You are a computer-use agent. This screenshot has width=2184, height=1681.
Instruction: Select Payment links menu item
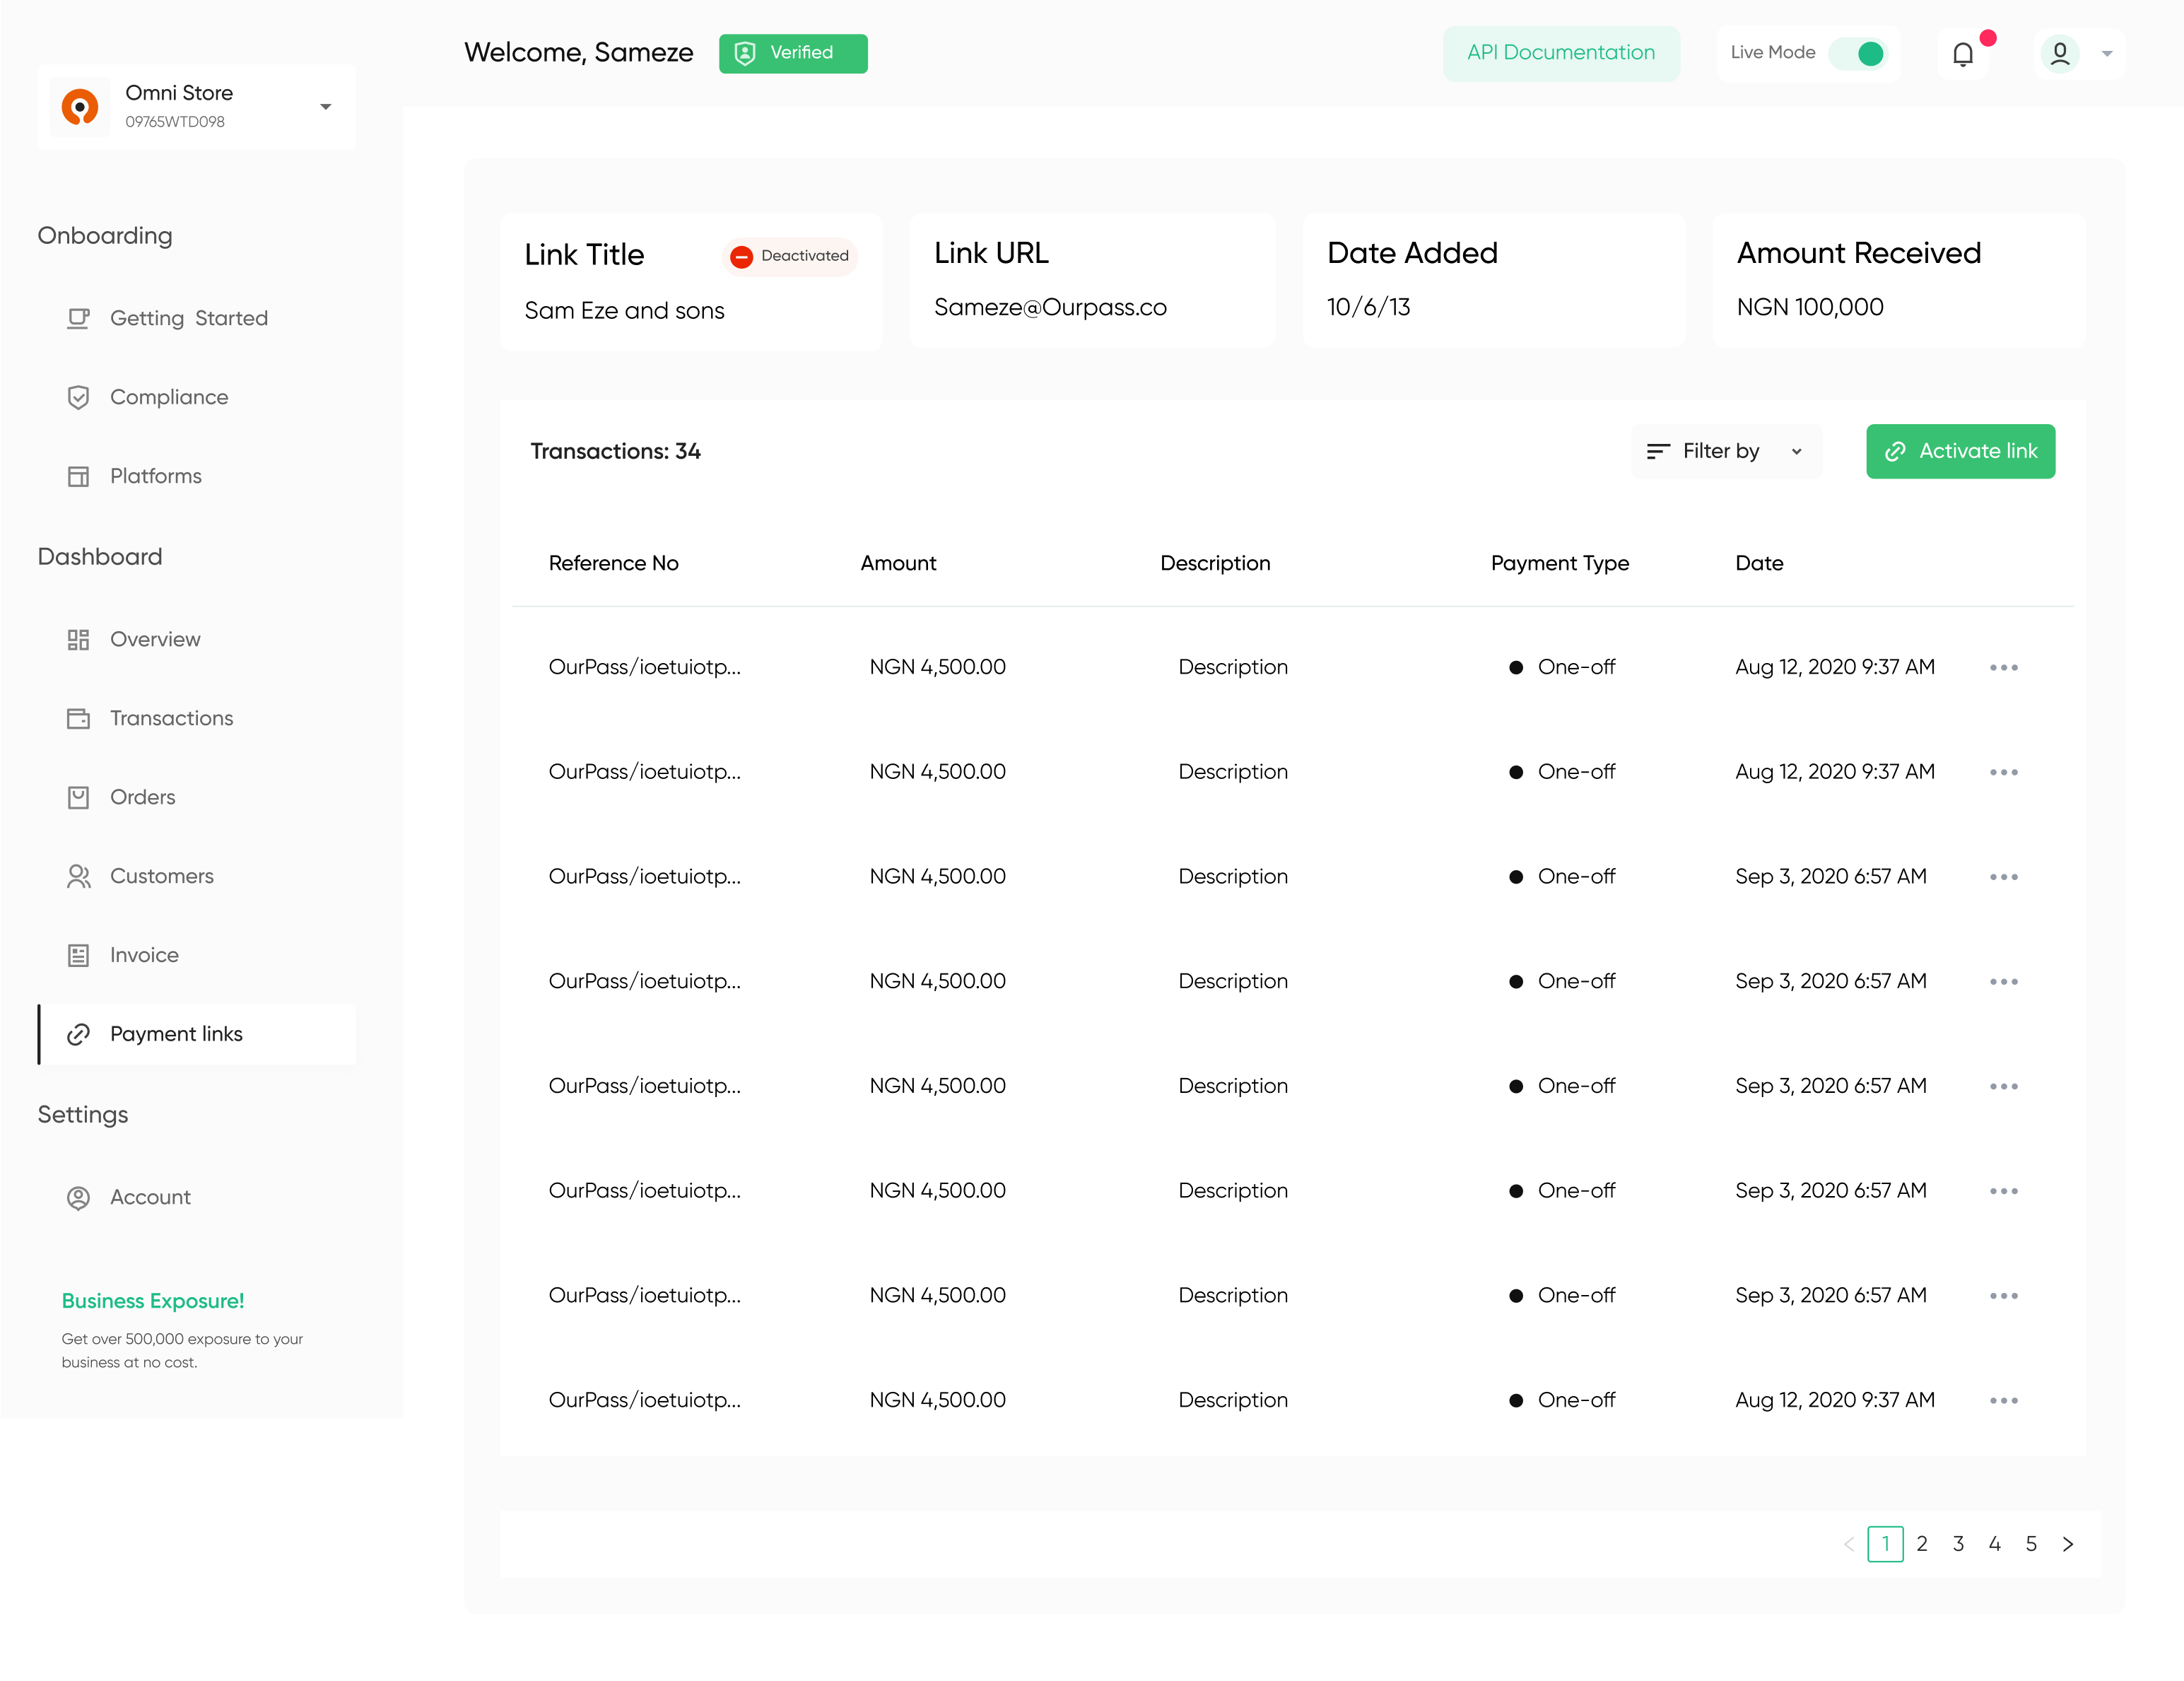(197, 1034)
